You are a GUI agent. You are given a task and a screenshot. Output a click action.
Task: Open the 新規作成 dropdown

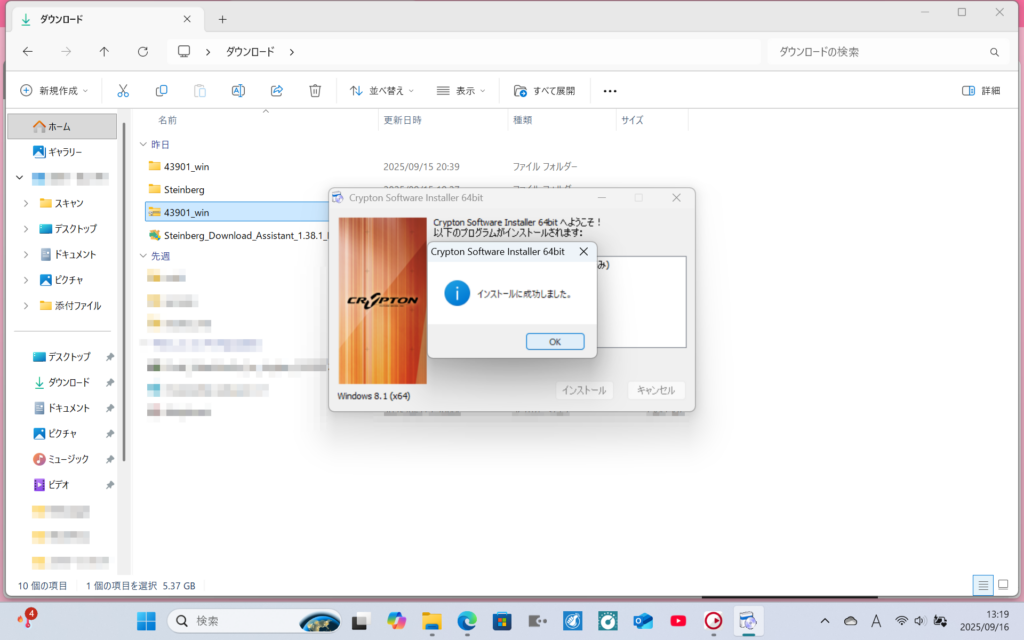pos(55,90)
